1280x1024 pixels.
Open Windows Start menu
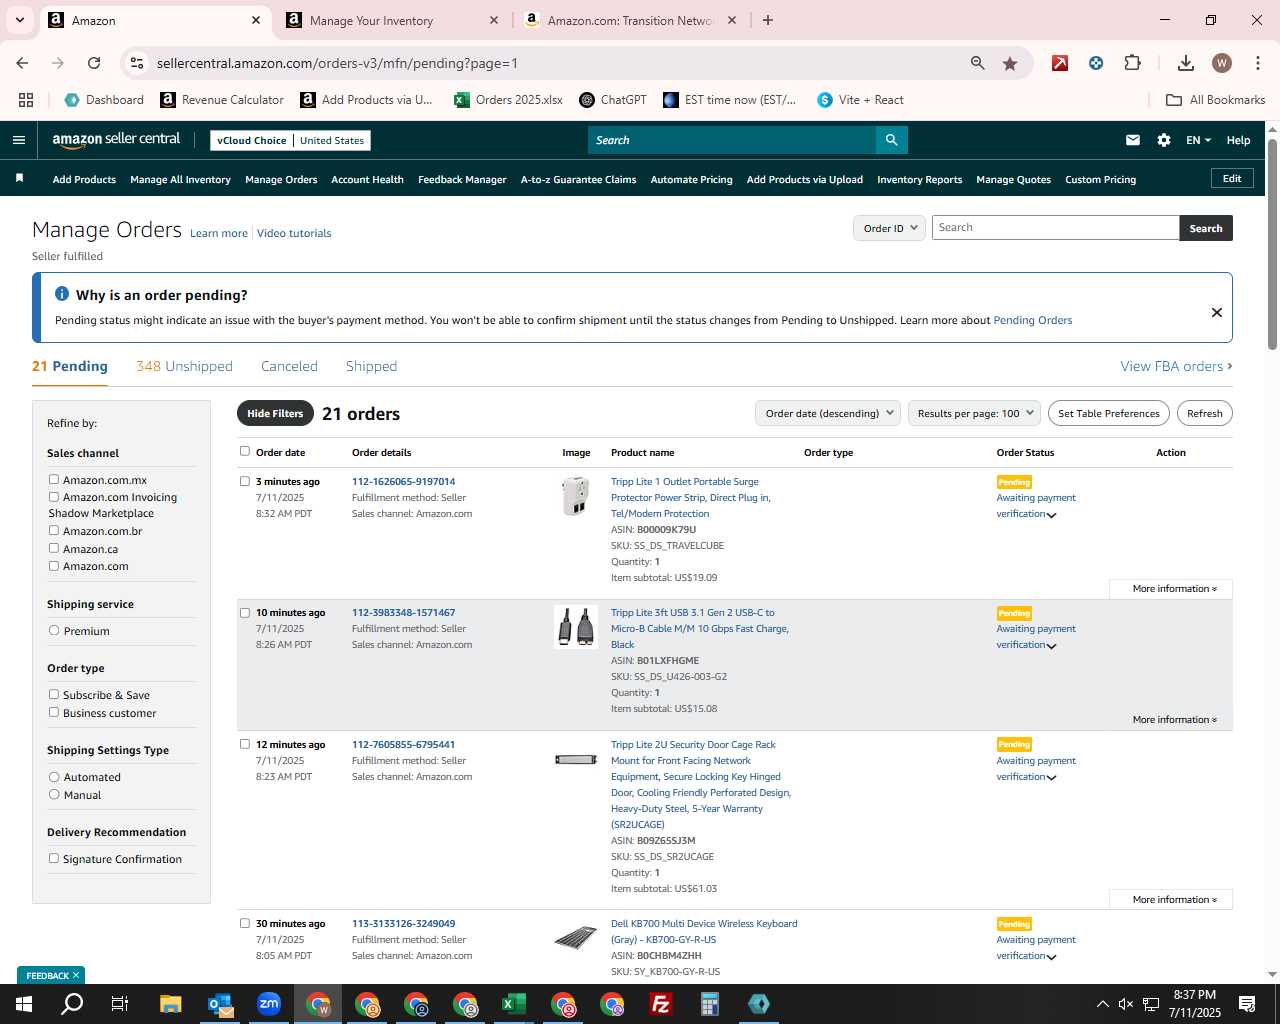[x=23, y=1004]
